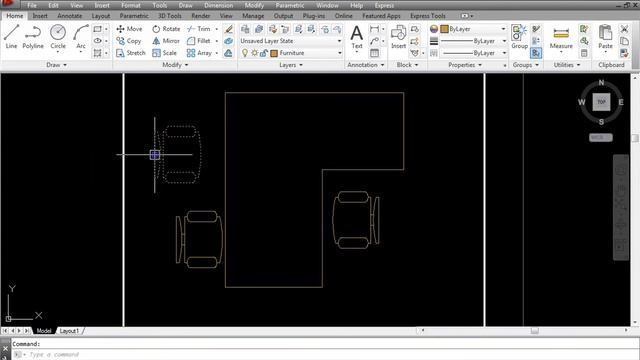Viewport: 640px width, 360px height.
Task: Click the orange object color swatch
Action: tap(444, 29)
